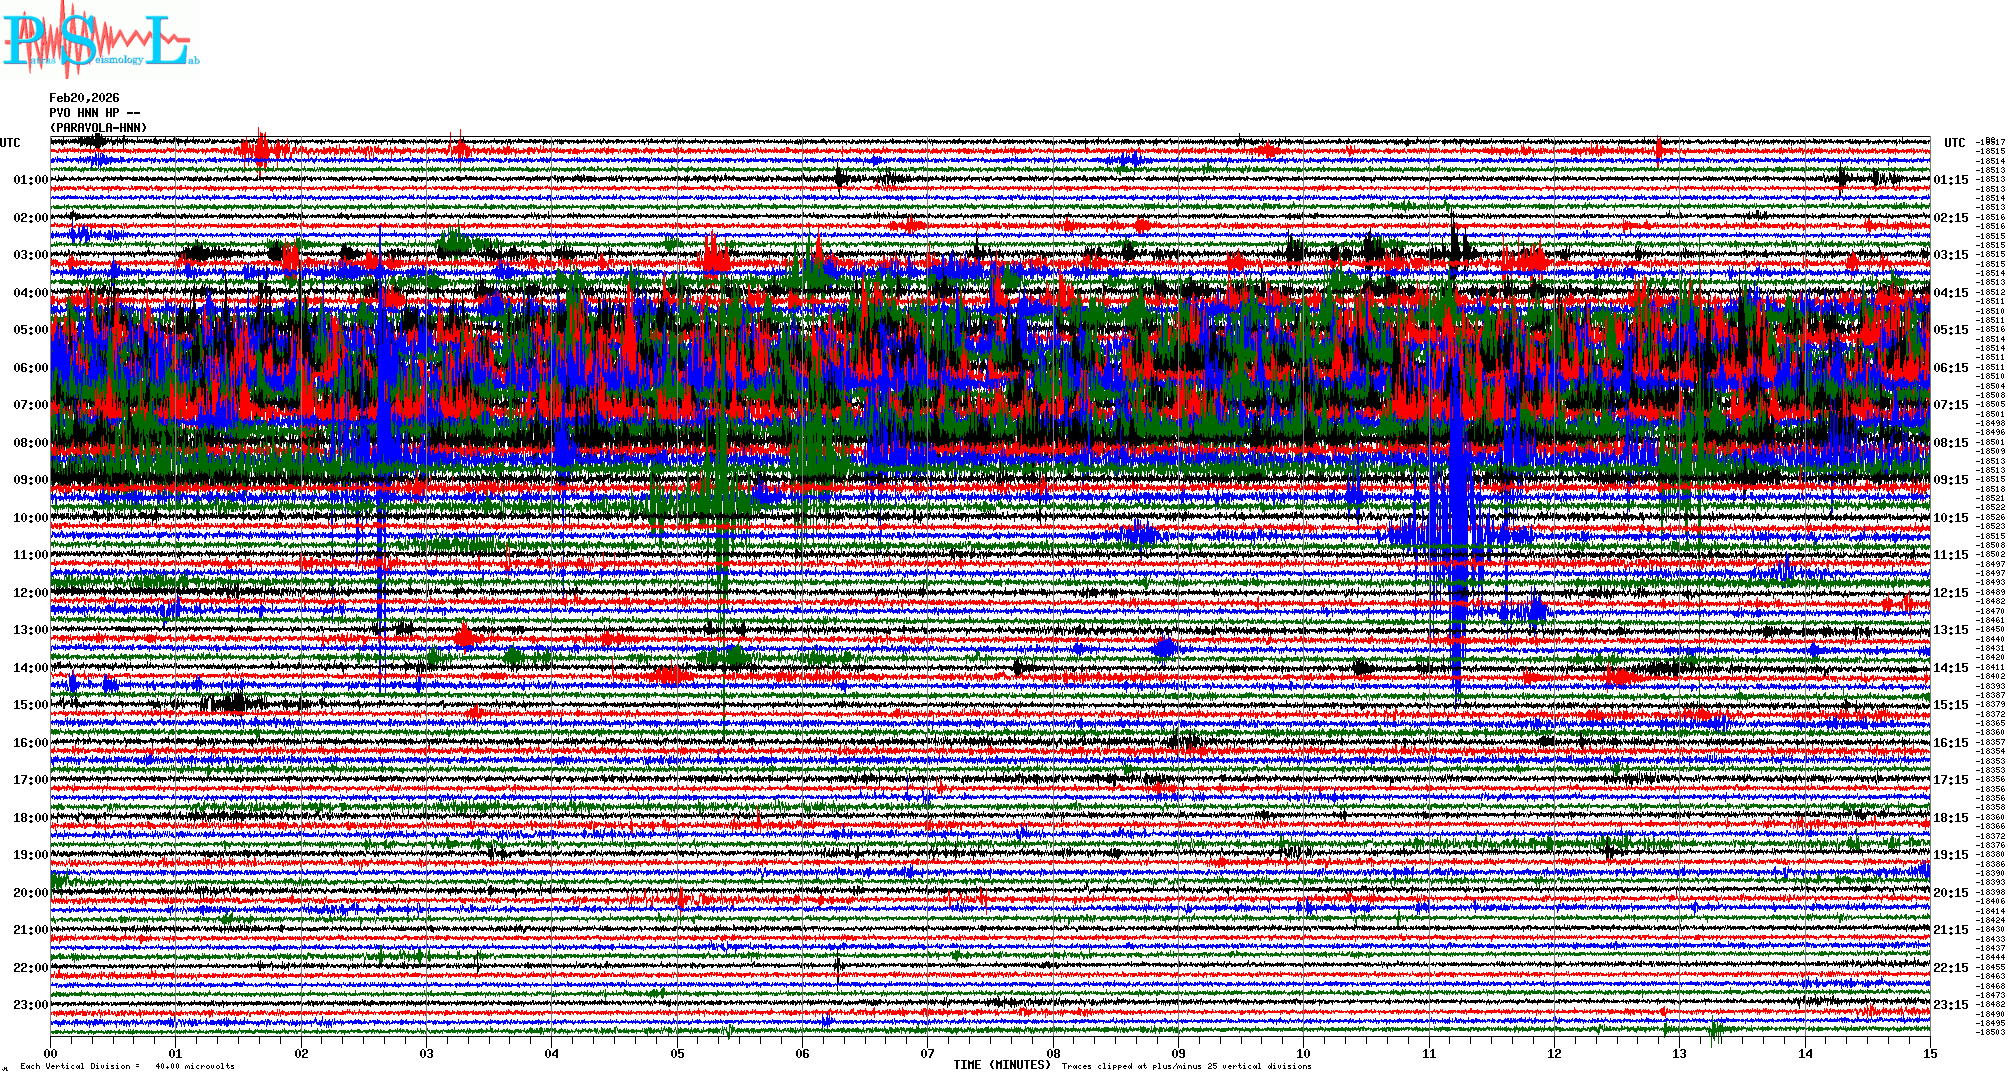Click the 10:15 time label on right
The height and width of the screenshot is (1080, 2010).
(x=1950, y=518)
